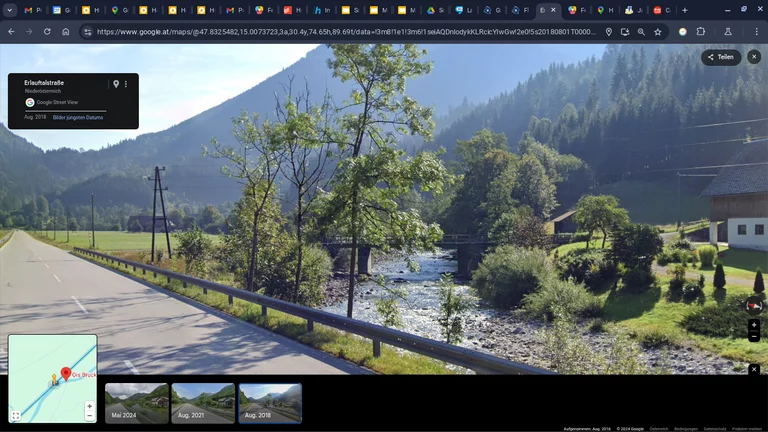This screenshot has height=432, width=768.
Task: Click the 'Bilder jüngsten Datums' link
Action: coord(78,118)
